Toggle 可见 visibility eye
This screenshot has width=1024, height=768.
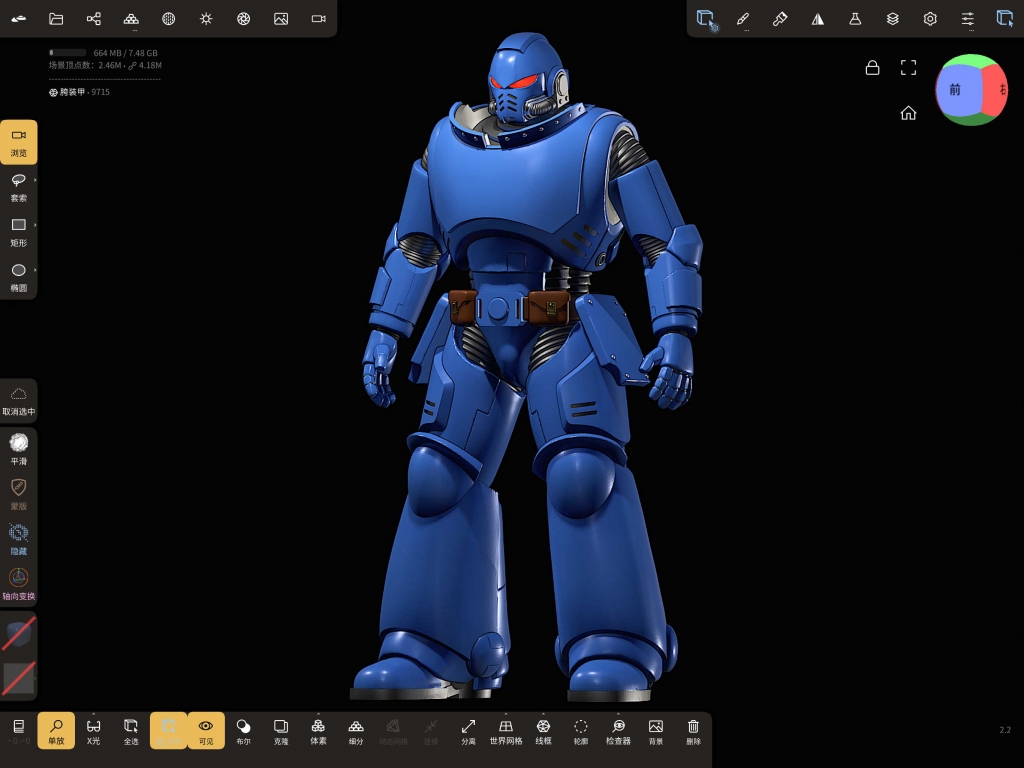pos(206,730)
